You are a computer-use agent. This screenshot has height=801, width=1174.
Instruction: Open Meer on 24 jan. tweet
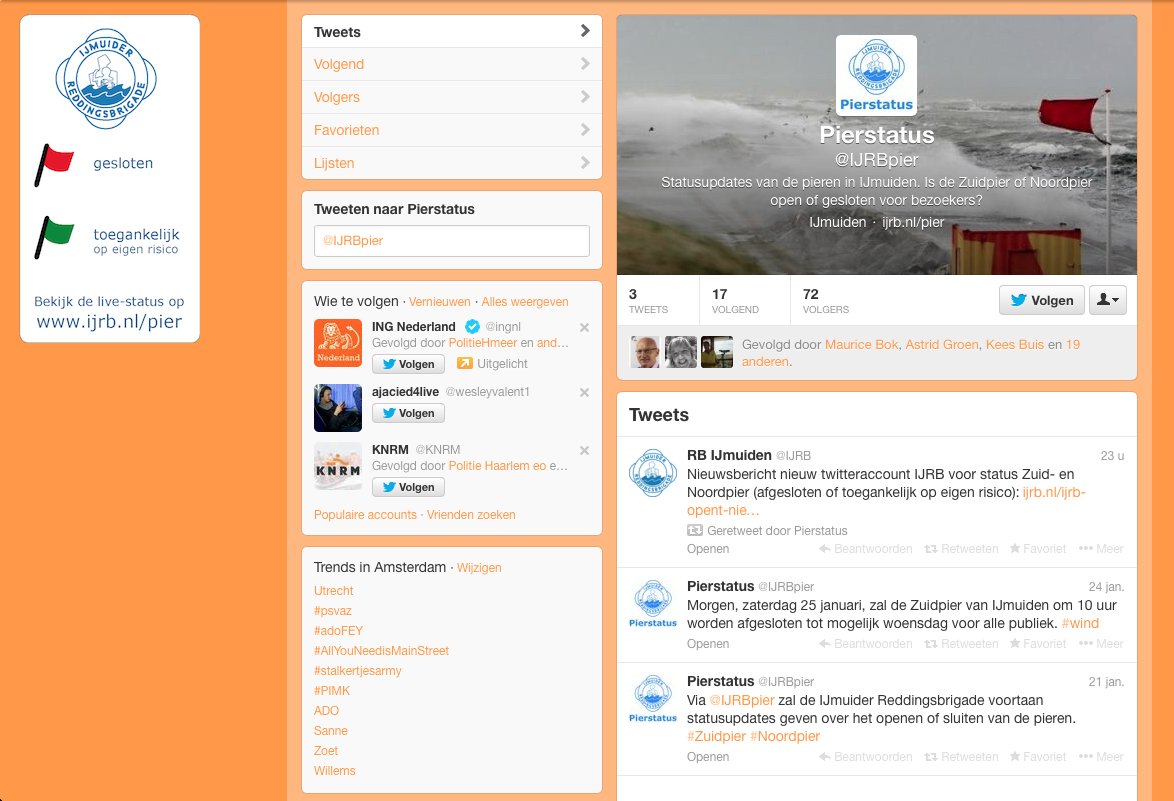[1101, 644]
